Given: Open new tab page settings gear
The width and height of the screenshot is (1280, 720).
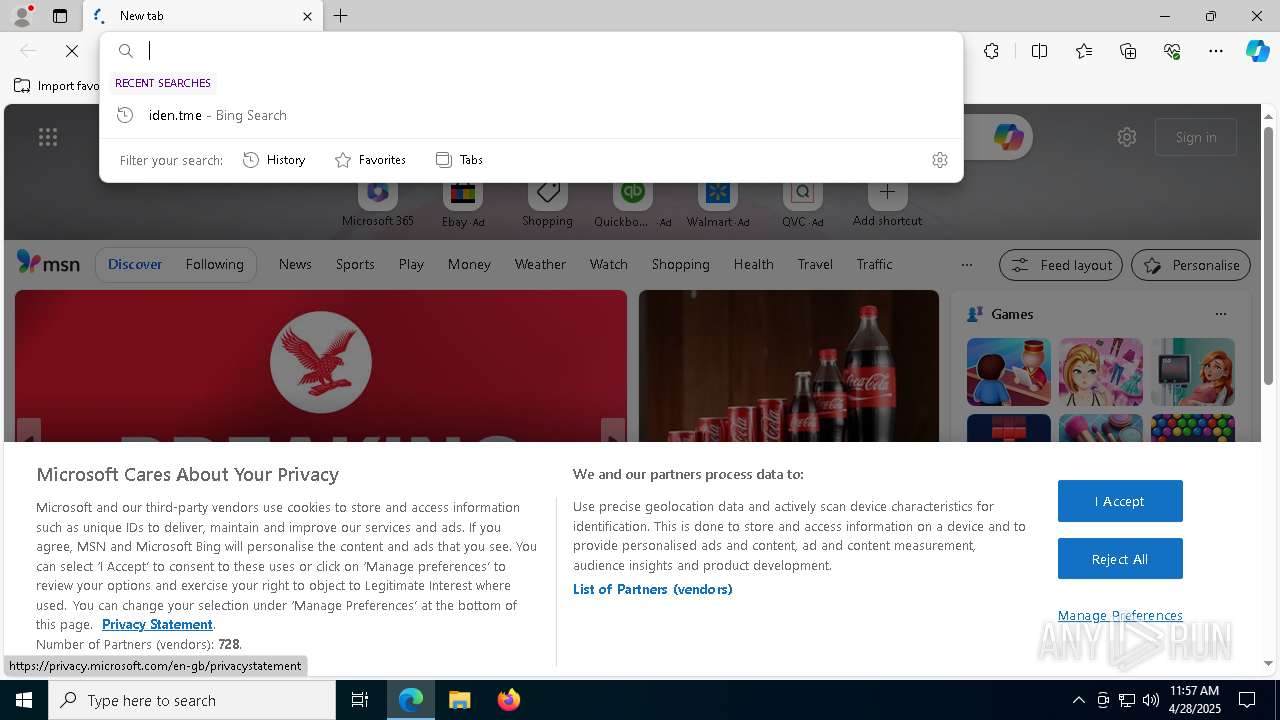Looking at the screenshot, I should (x=1127, y=137).
